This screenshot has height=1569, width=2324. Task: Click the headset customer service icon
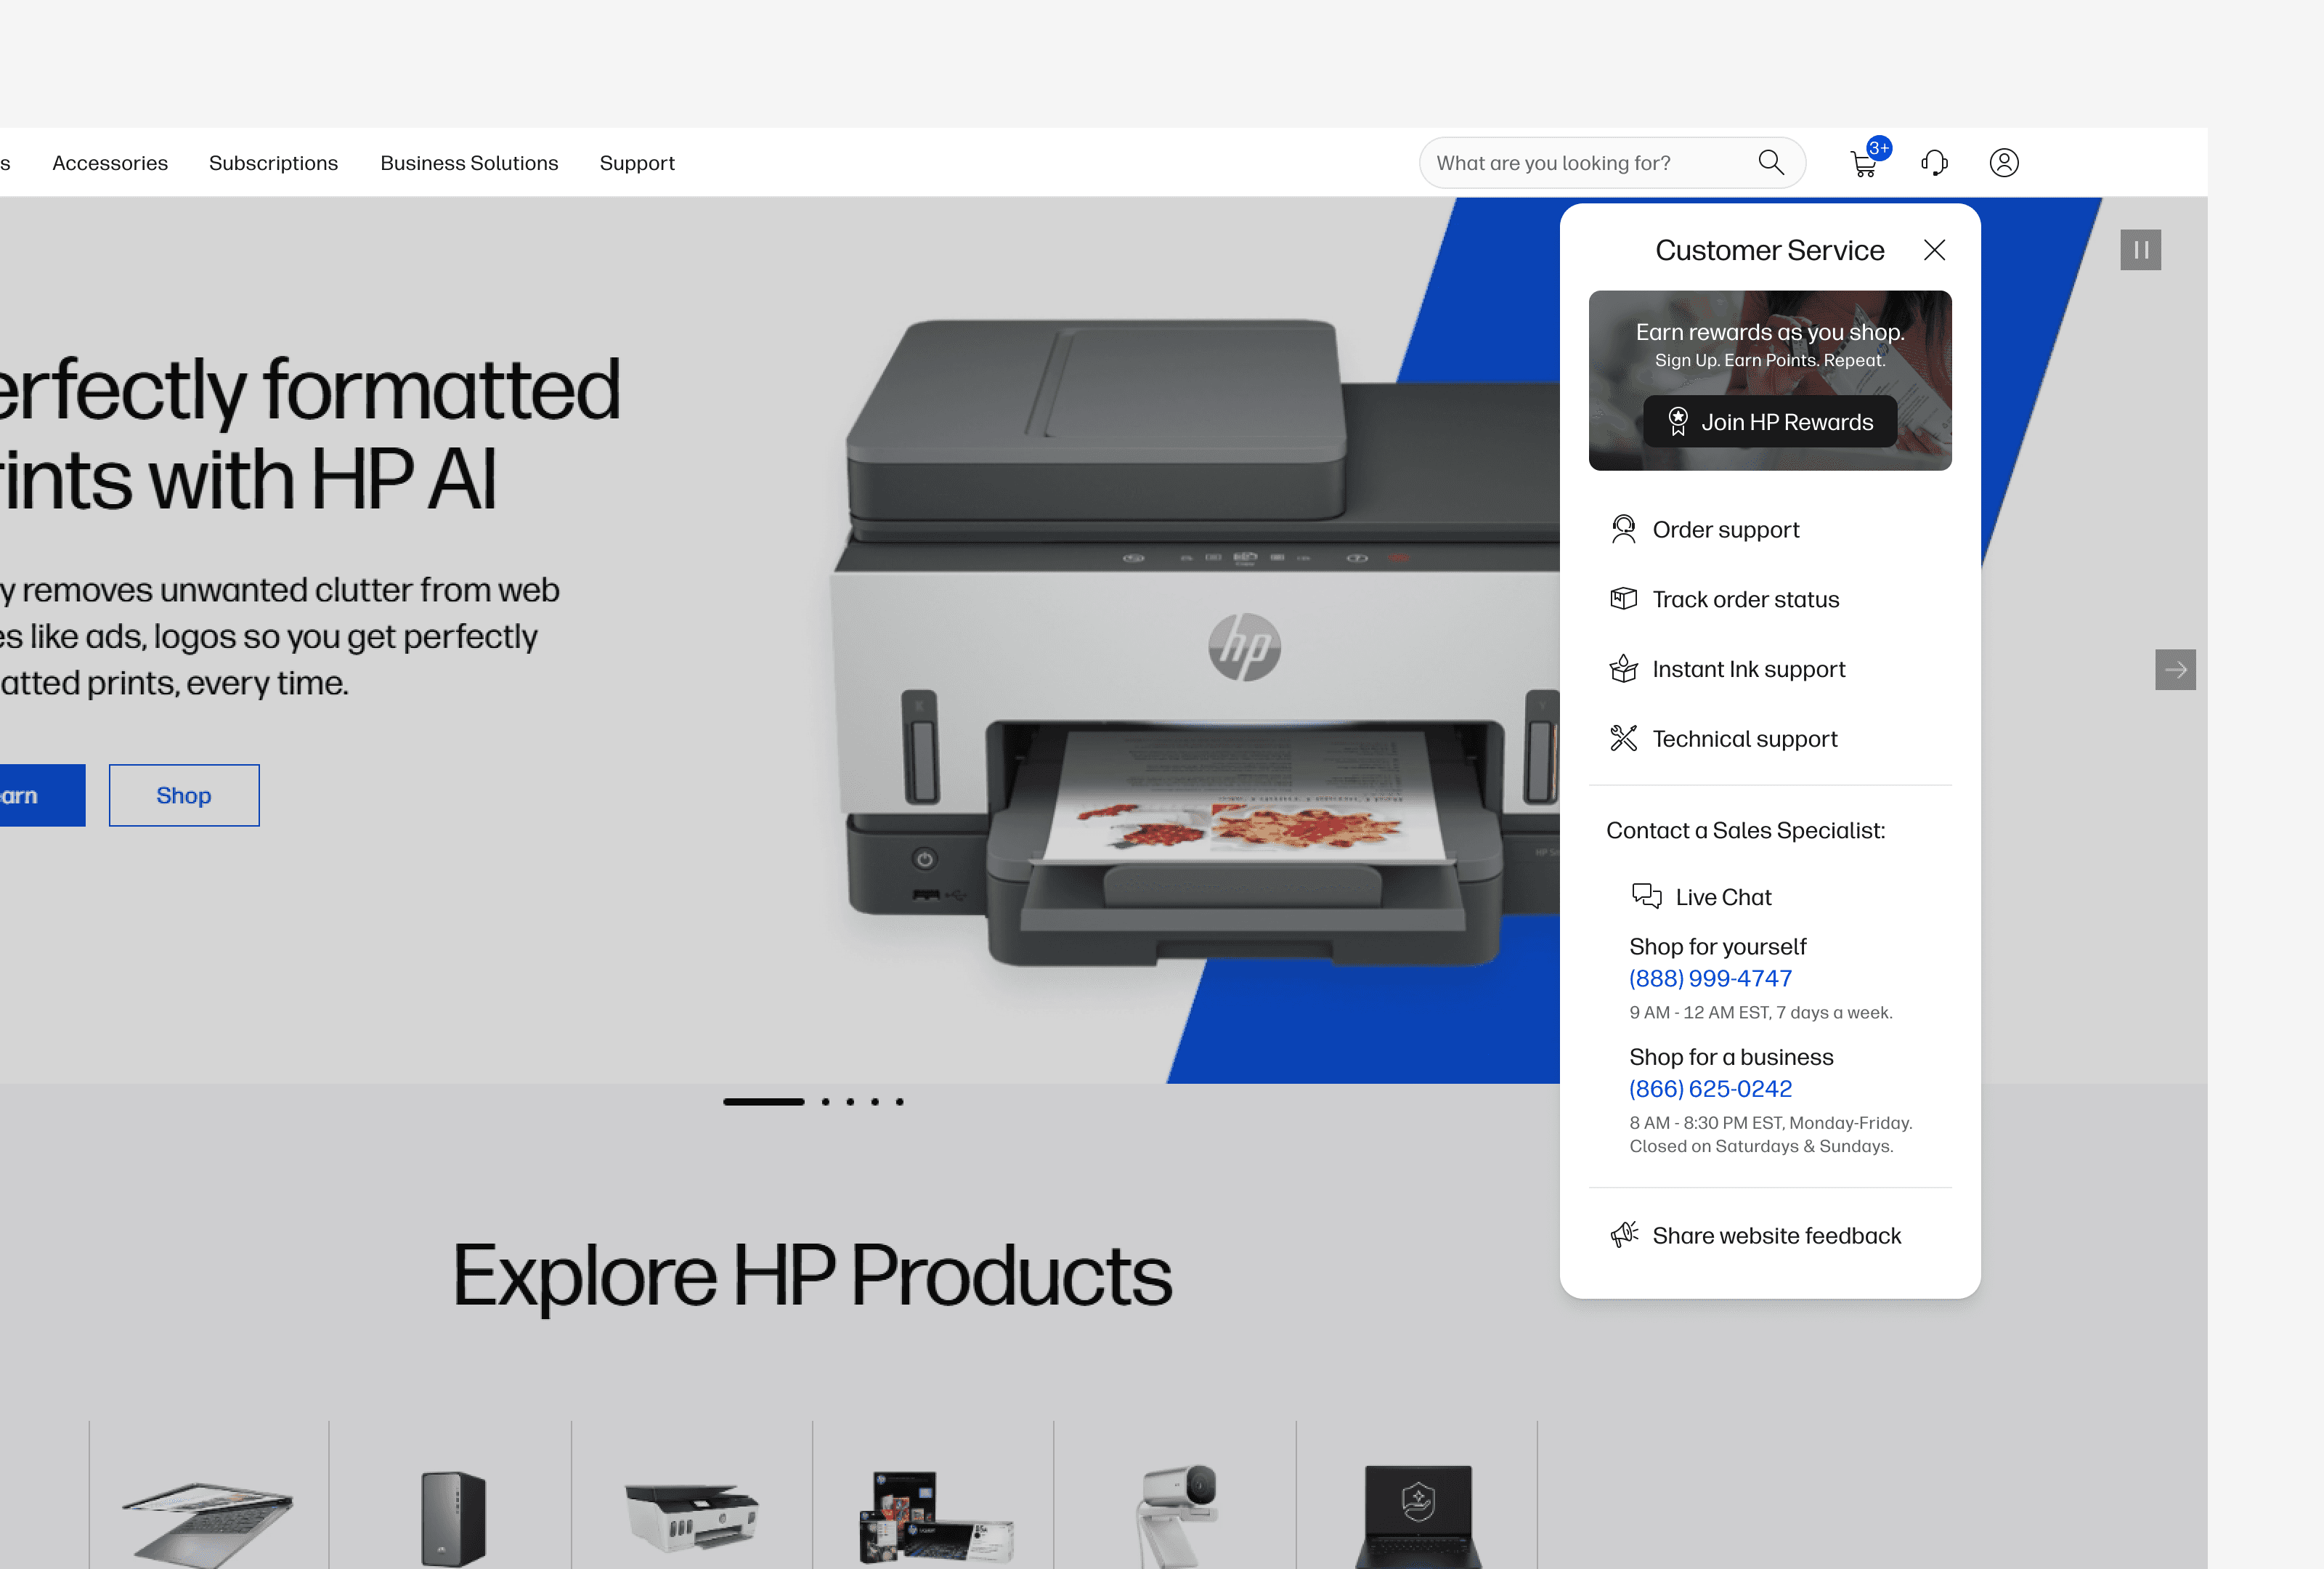(x=1934, y=163)
